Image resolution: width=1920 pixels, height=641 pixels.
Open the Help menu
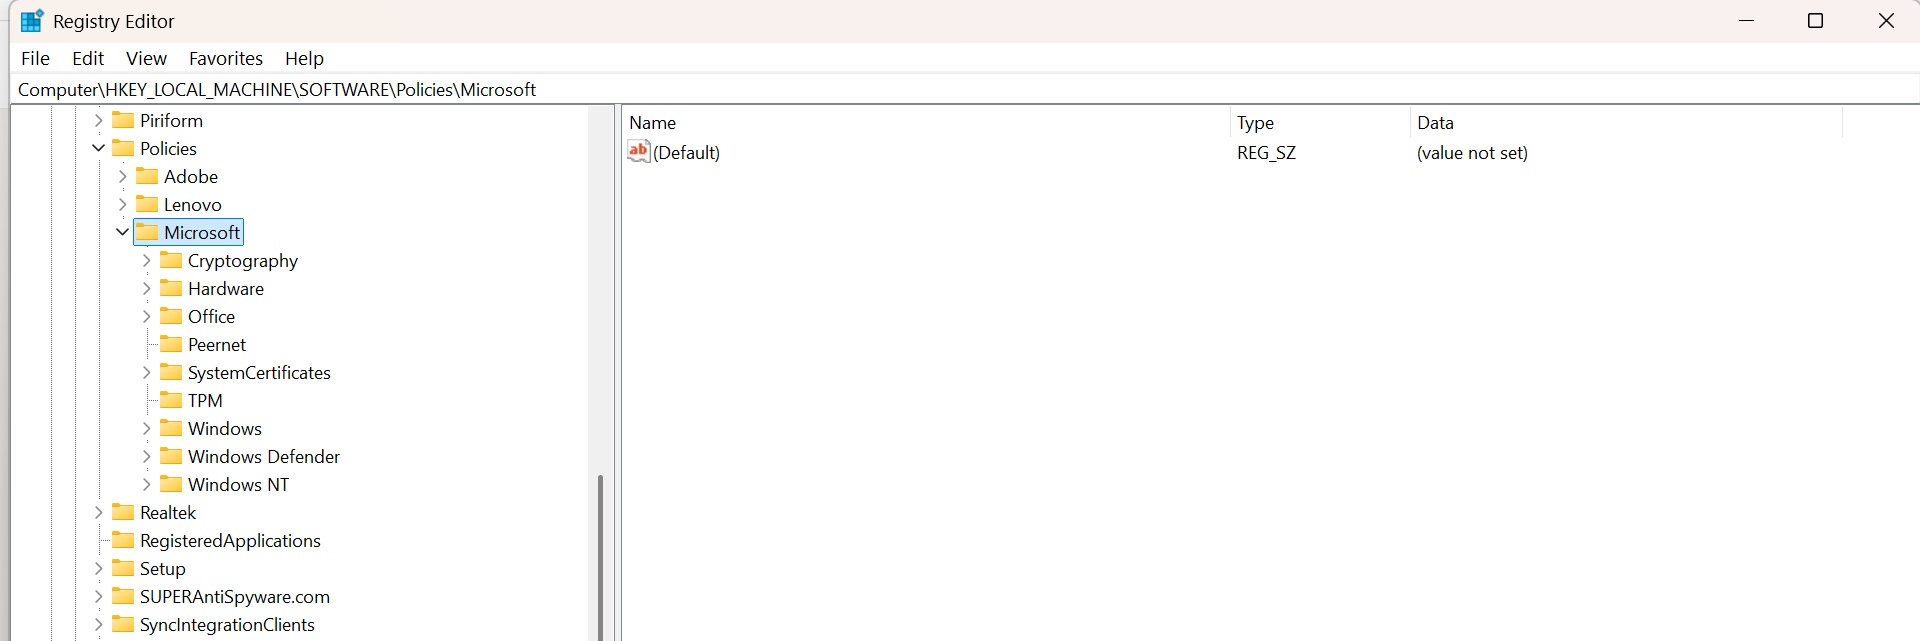coord(304,58)
